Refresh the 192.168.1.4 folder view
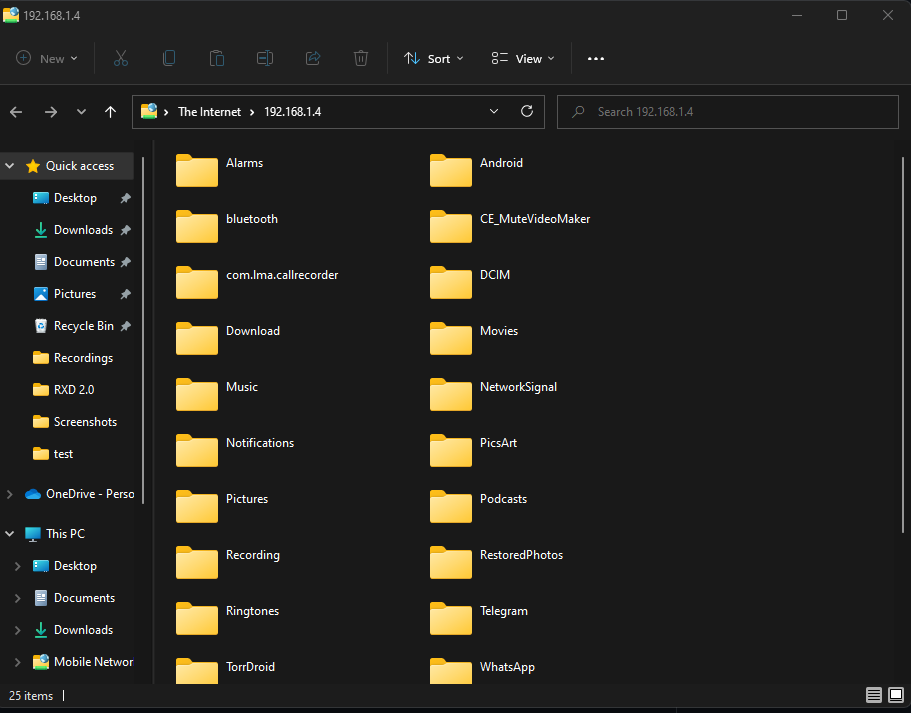Screen dimensions: 911x713 (x=527, y=112)
